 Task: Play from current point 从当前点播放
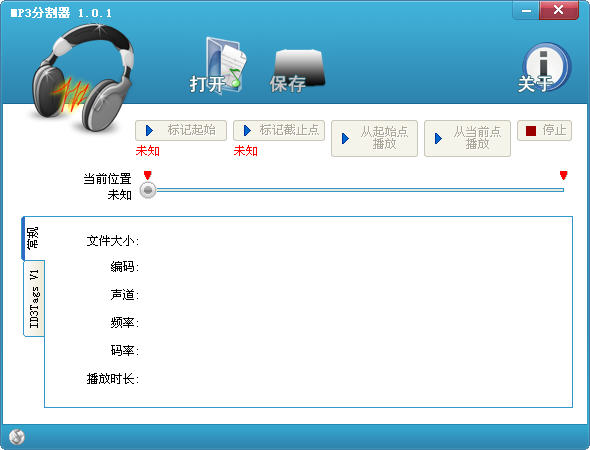467,138
